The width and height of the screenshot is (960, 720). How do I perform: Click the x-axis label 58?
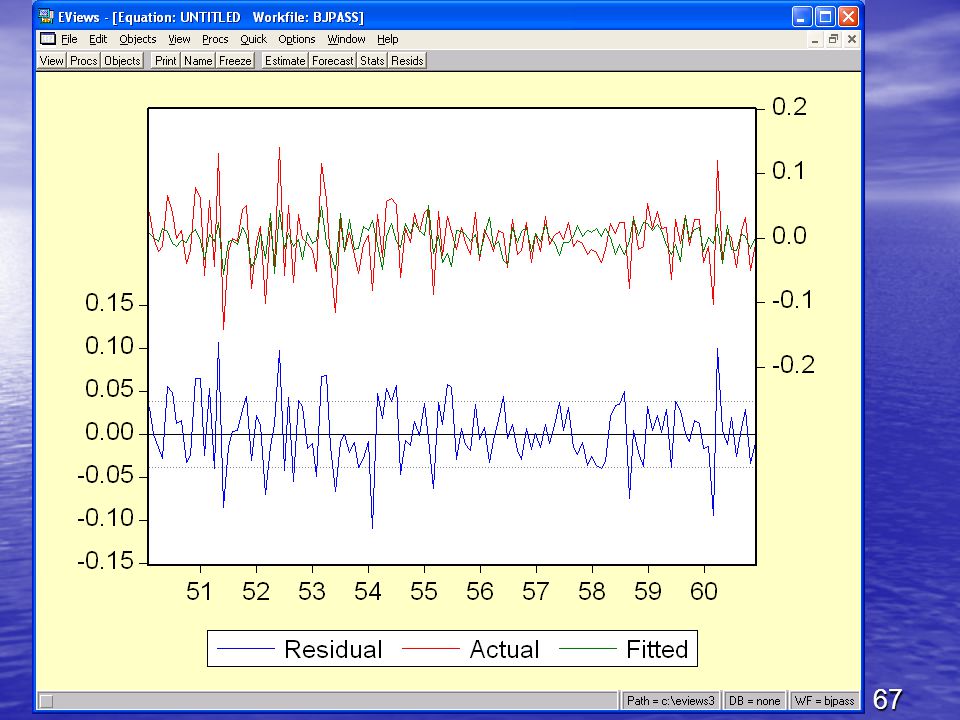click(x=591, y=591)
